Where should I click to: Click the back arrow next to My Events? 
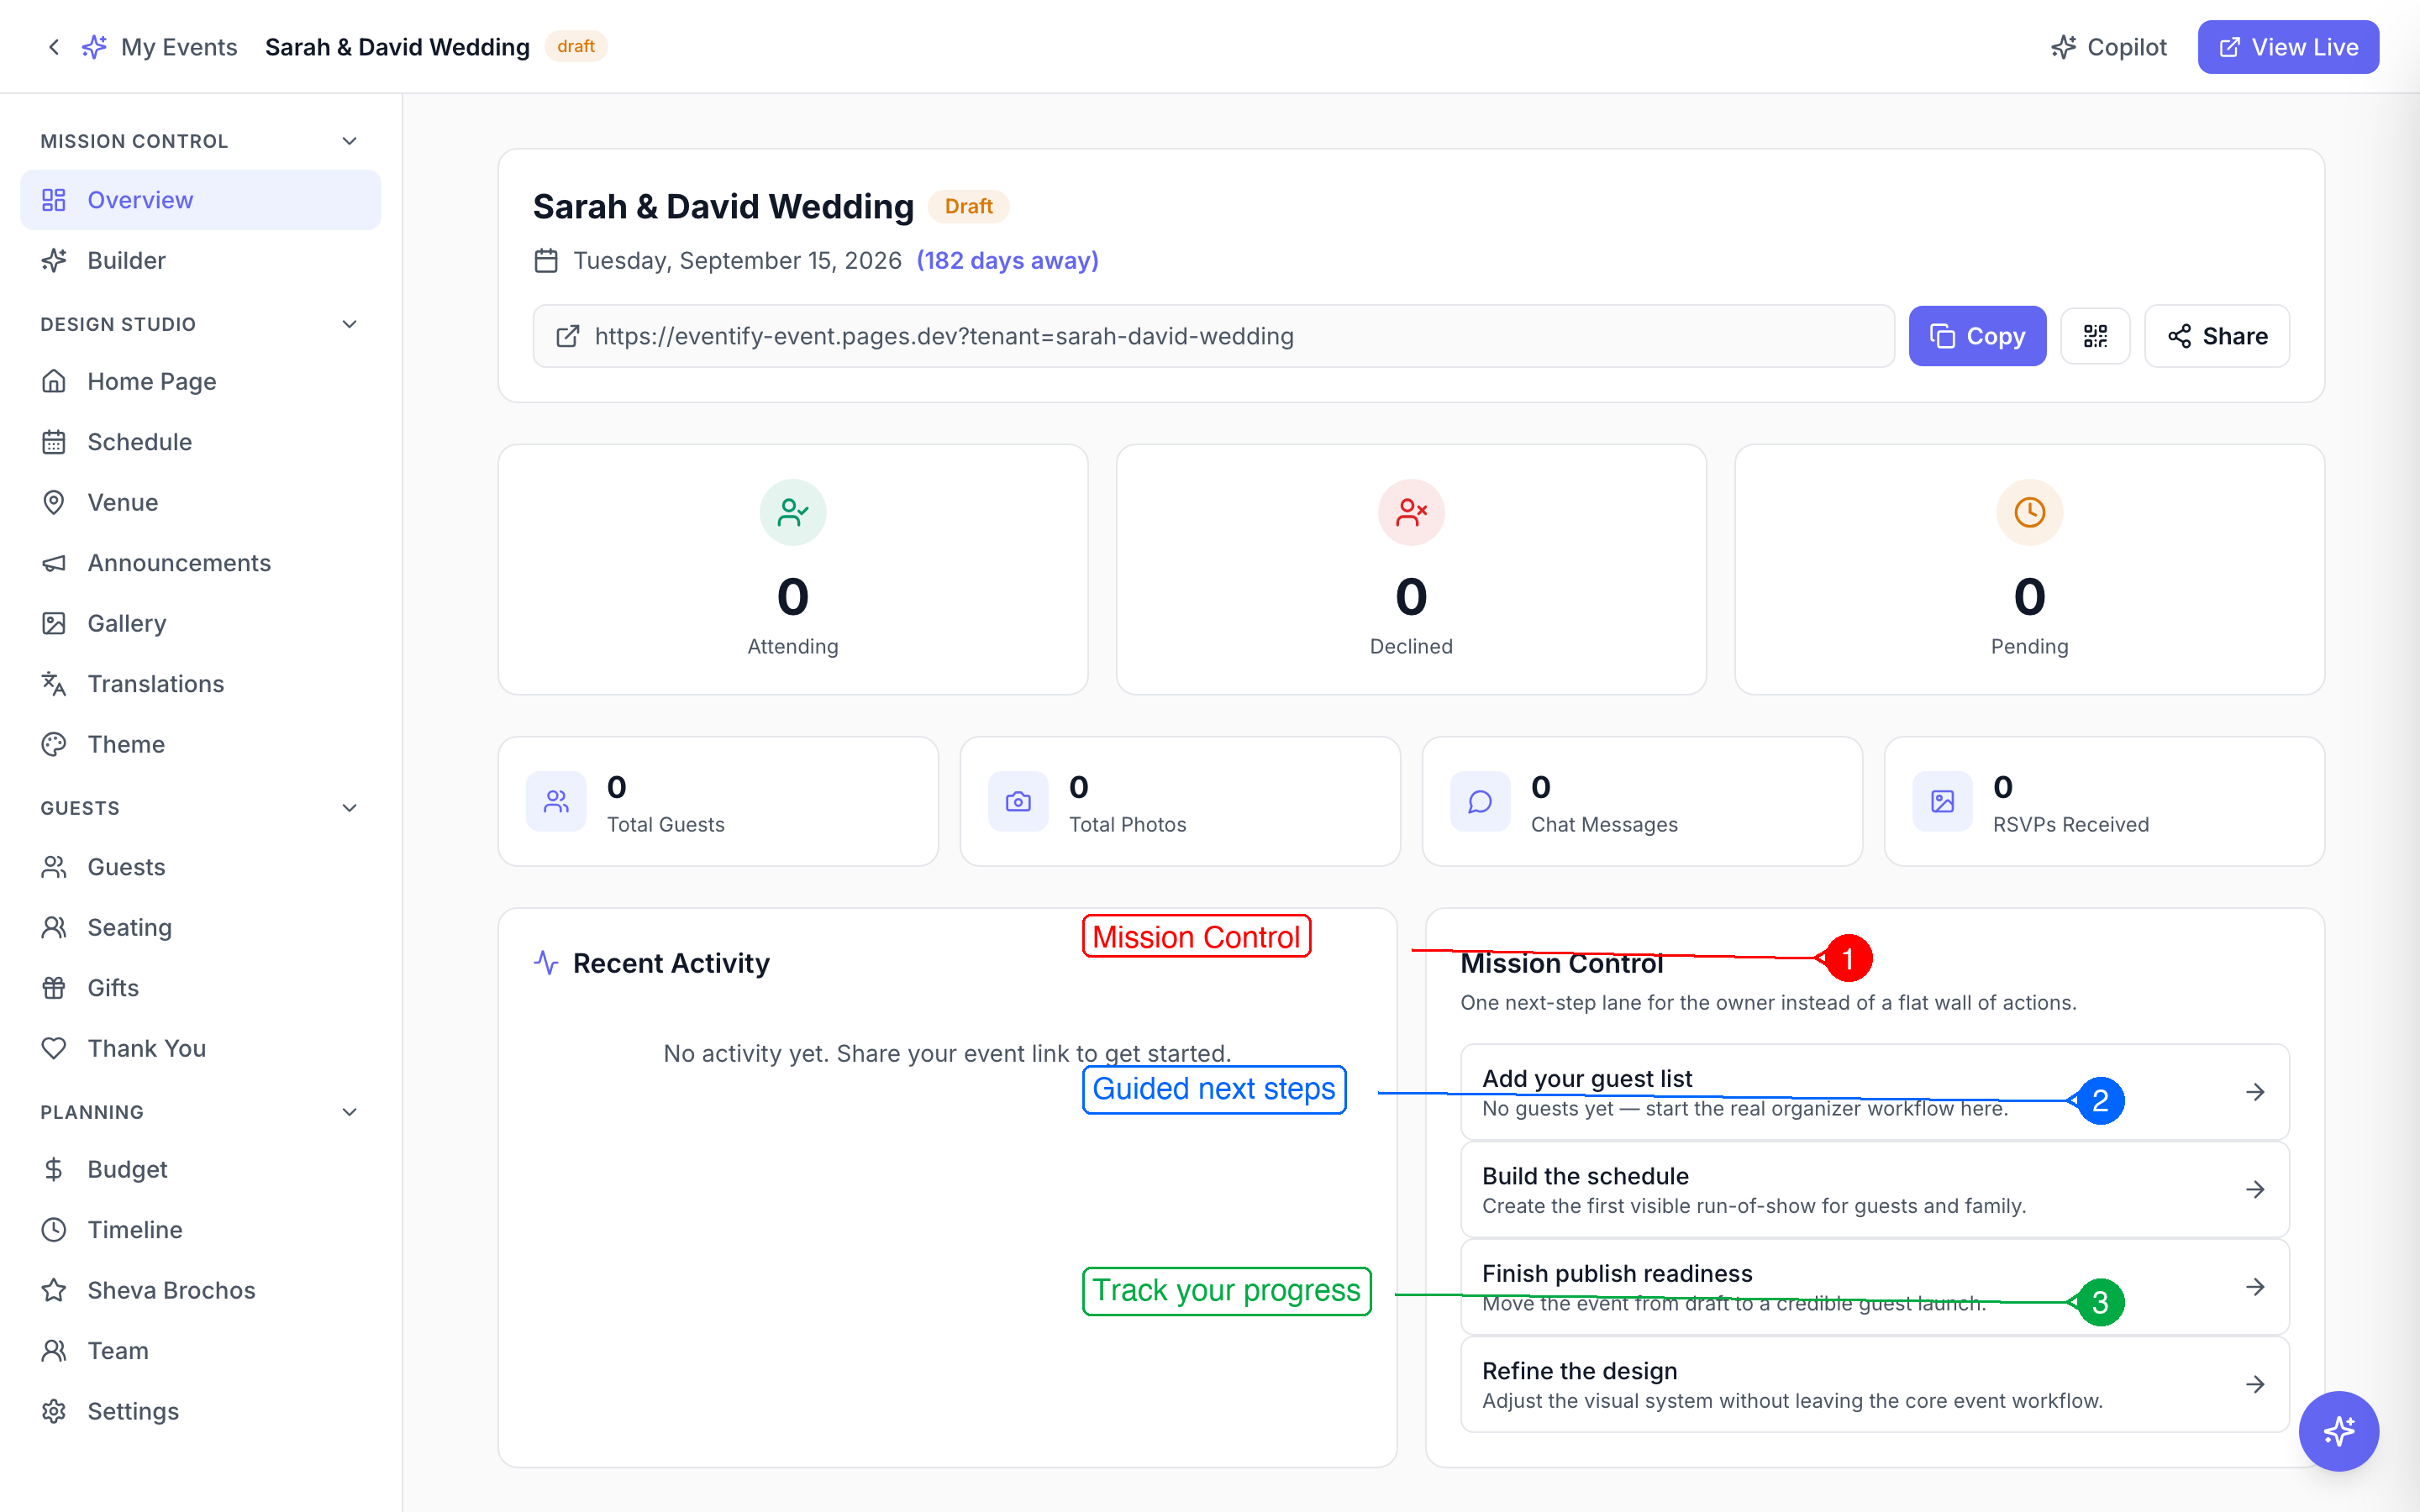click(x=54, y=47)
